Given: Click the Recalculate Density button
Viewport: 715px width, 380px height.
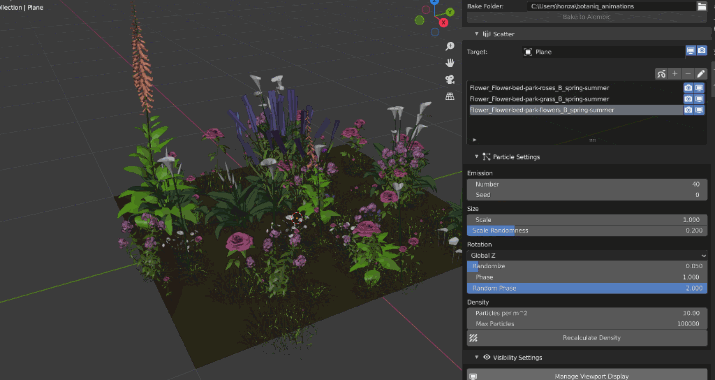Looking at the screenshot, I should pos(587,338).
